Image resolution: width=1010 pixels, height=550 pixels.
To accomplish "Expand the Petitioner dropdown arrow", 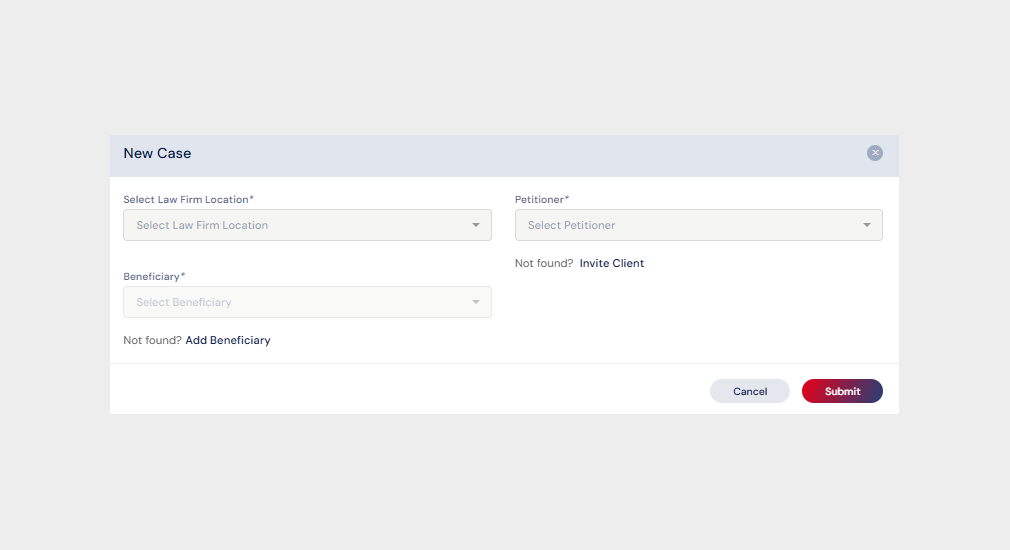I will 867,225.
